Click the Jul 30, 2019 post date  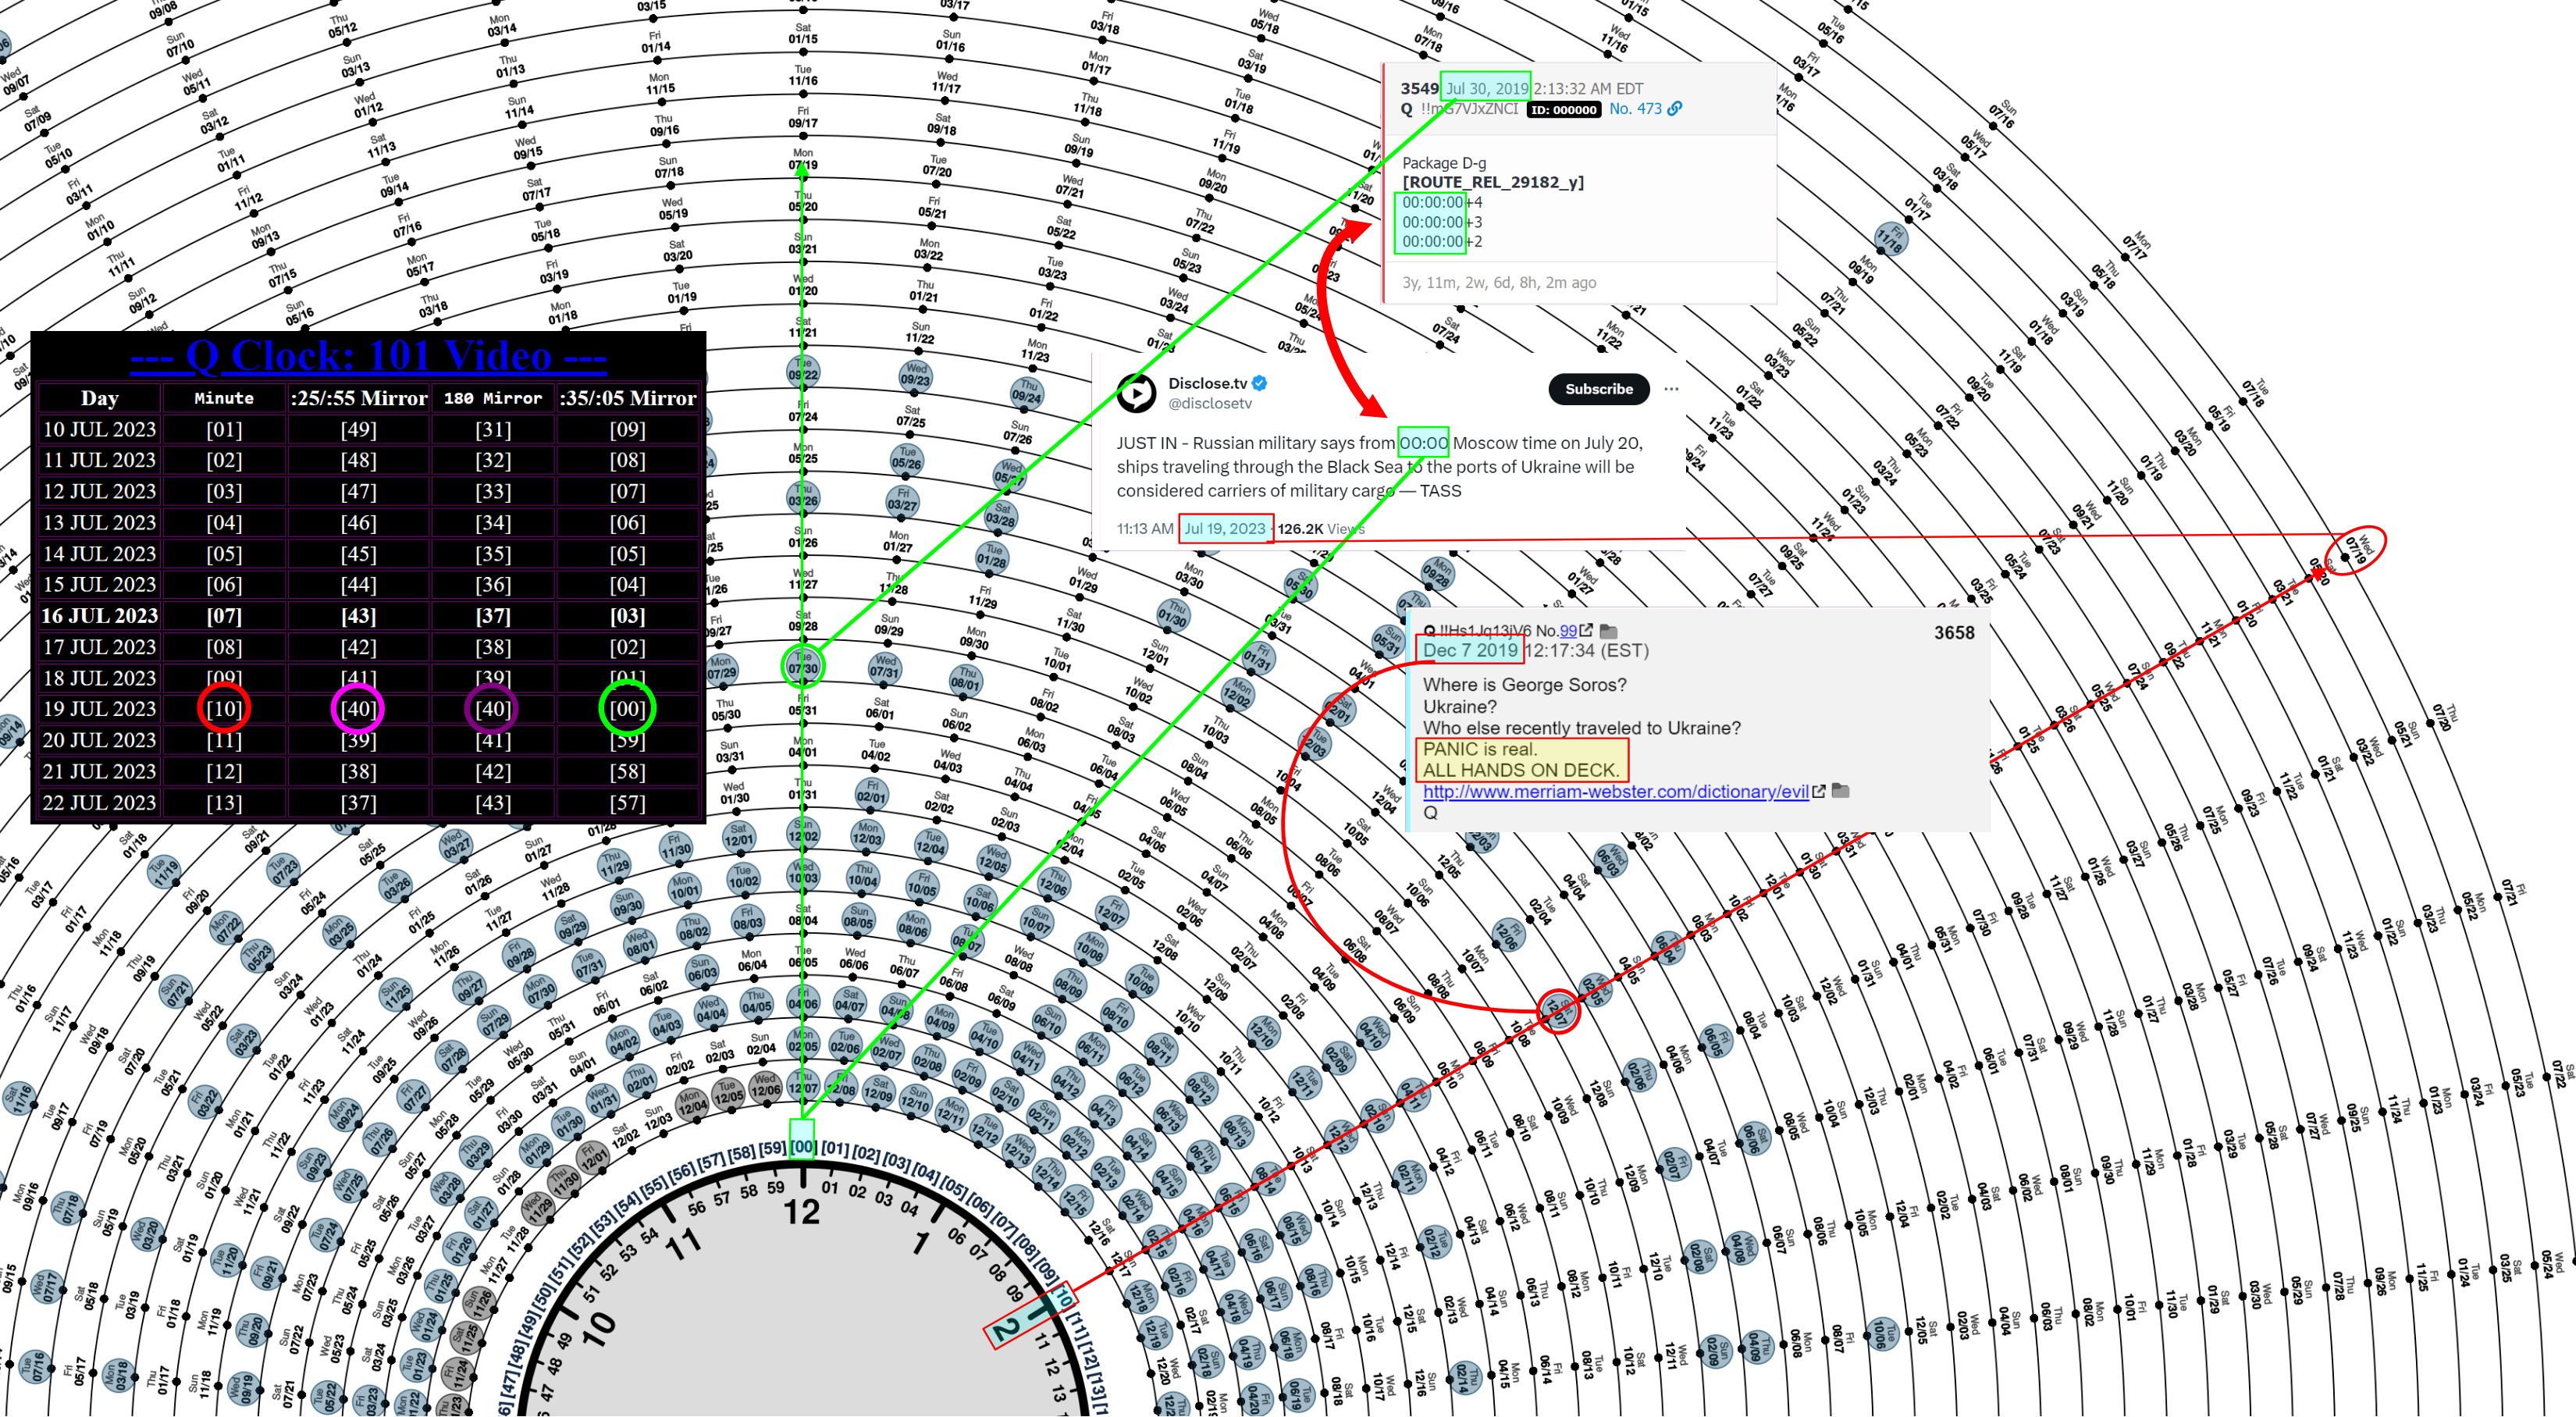(x=1487, y=88)
